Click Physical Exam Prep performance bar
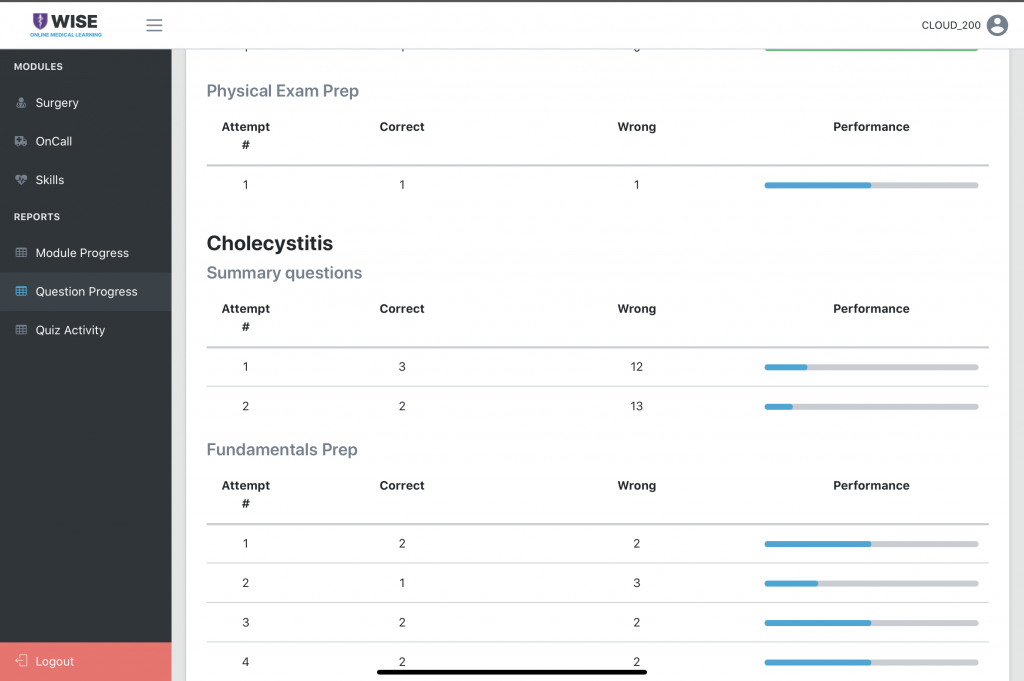Image resolution: width=1024 pixels, height=681 pixels. tap(871, 185)
